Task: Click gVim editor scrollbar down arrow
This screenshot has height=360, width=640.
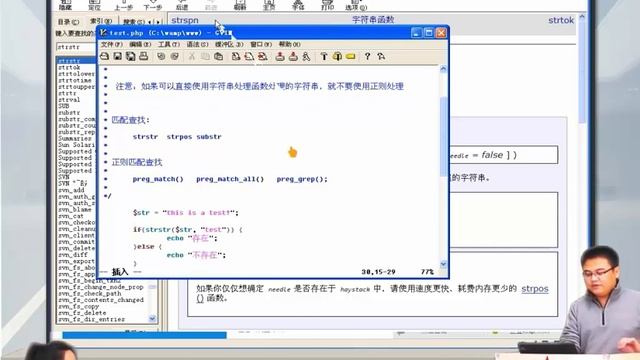Action: (x=444, y=264)
